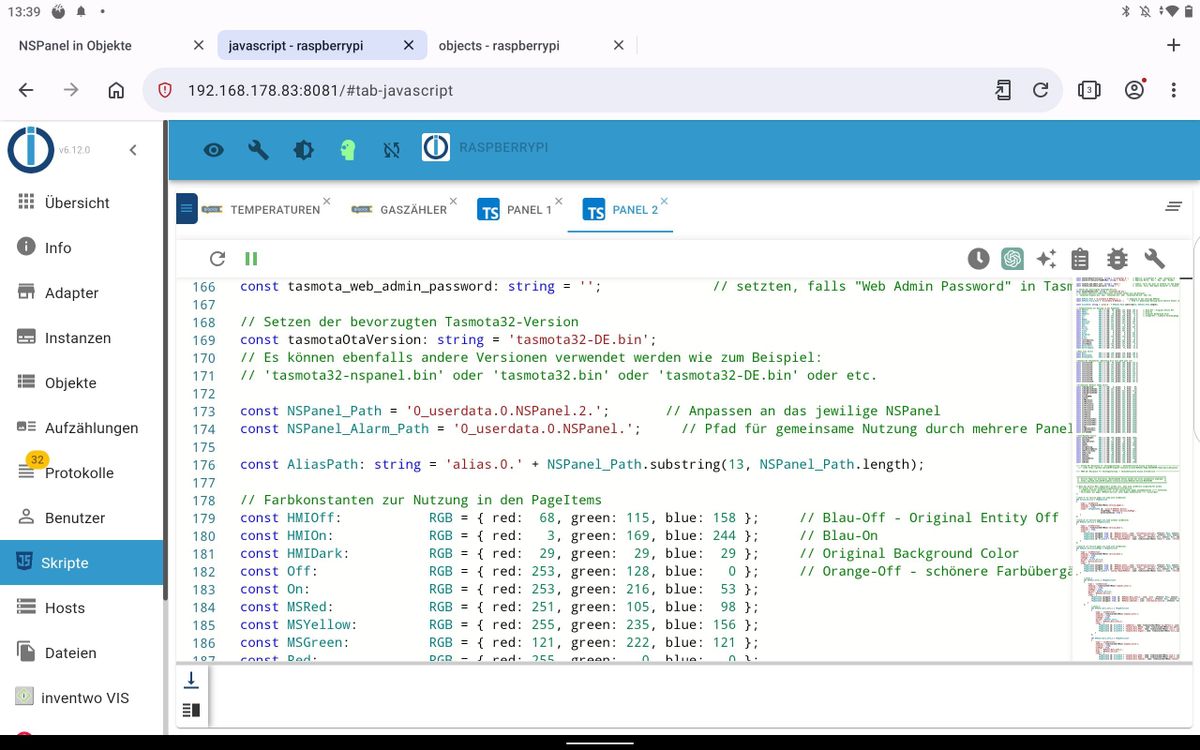Image resolution: width=1200 pixels, height=750 pixels.
Task: Close objects - raspberrypi browser tab
Action: pos(618,45)
